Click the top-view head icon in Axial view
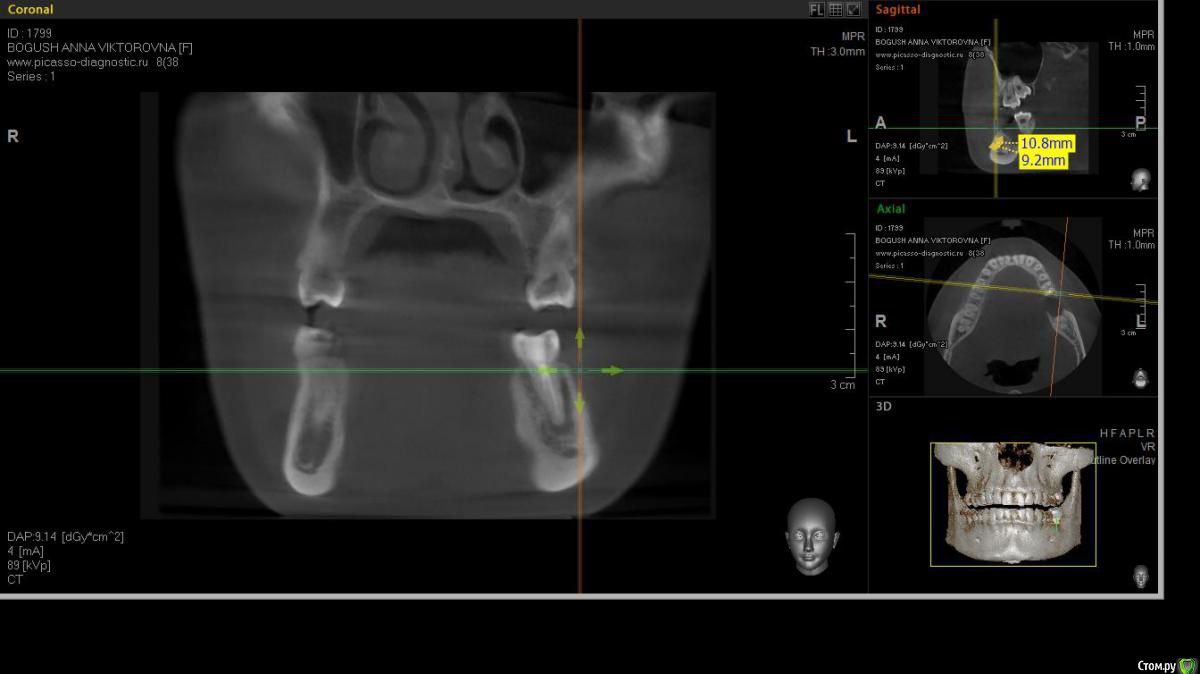The width and height of the screenshot is (1200, 674). tap(1140, 377)
